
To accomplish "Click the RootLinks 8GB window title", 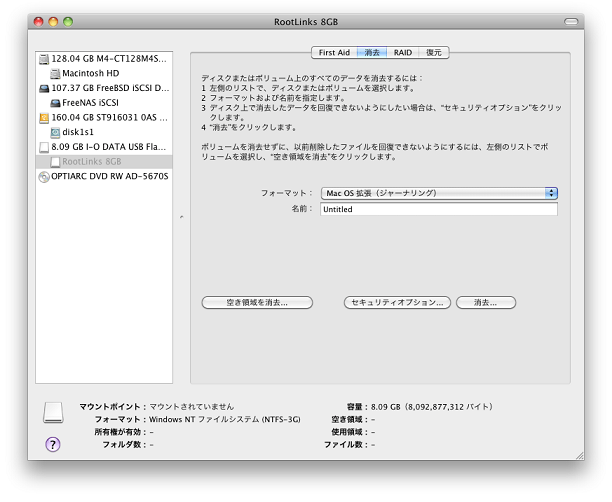I will pos(306,22).
